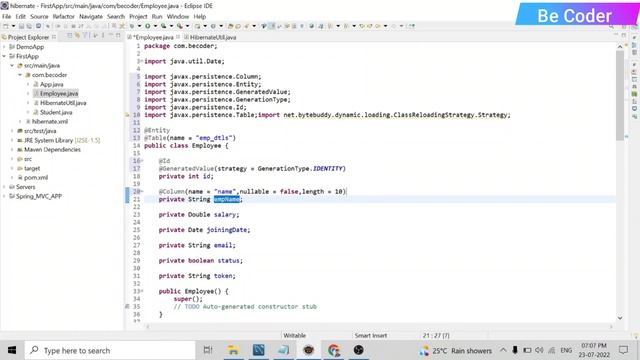640x360 pixels.
Task: Click the Coverage run toolbar icon
Action: [x=164, y=26]
